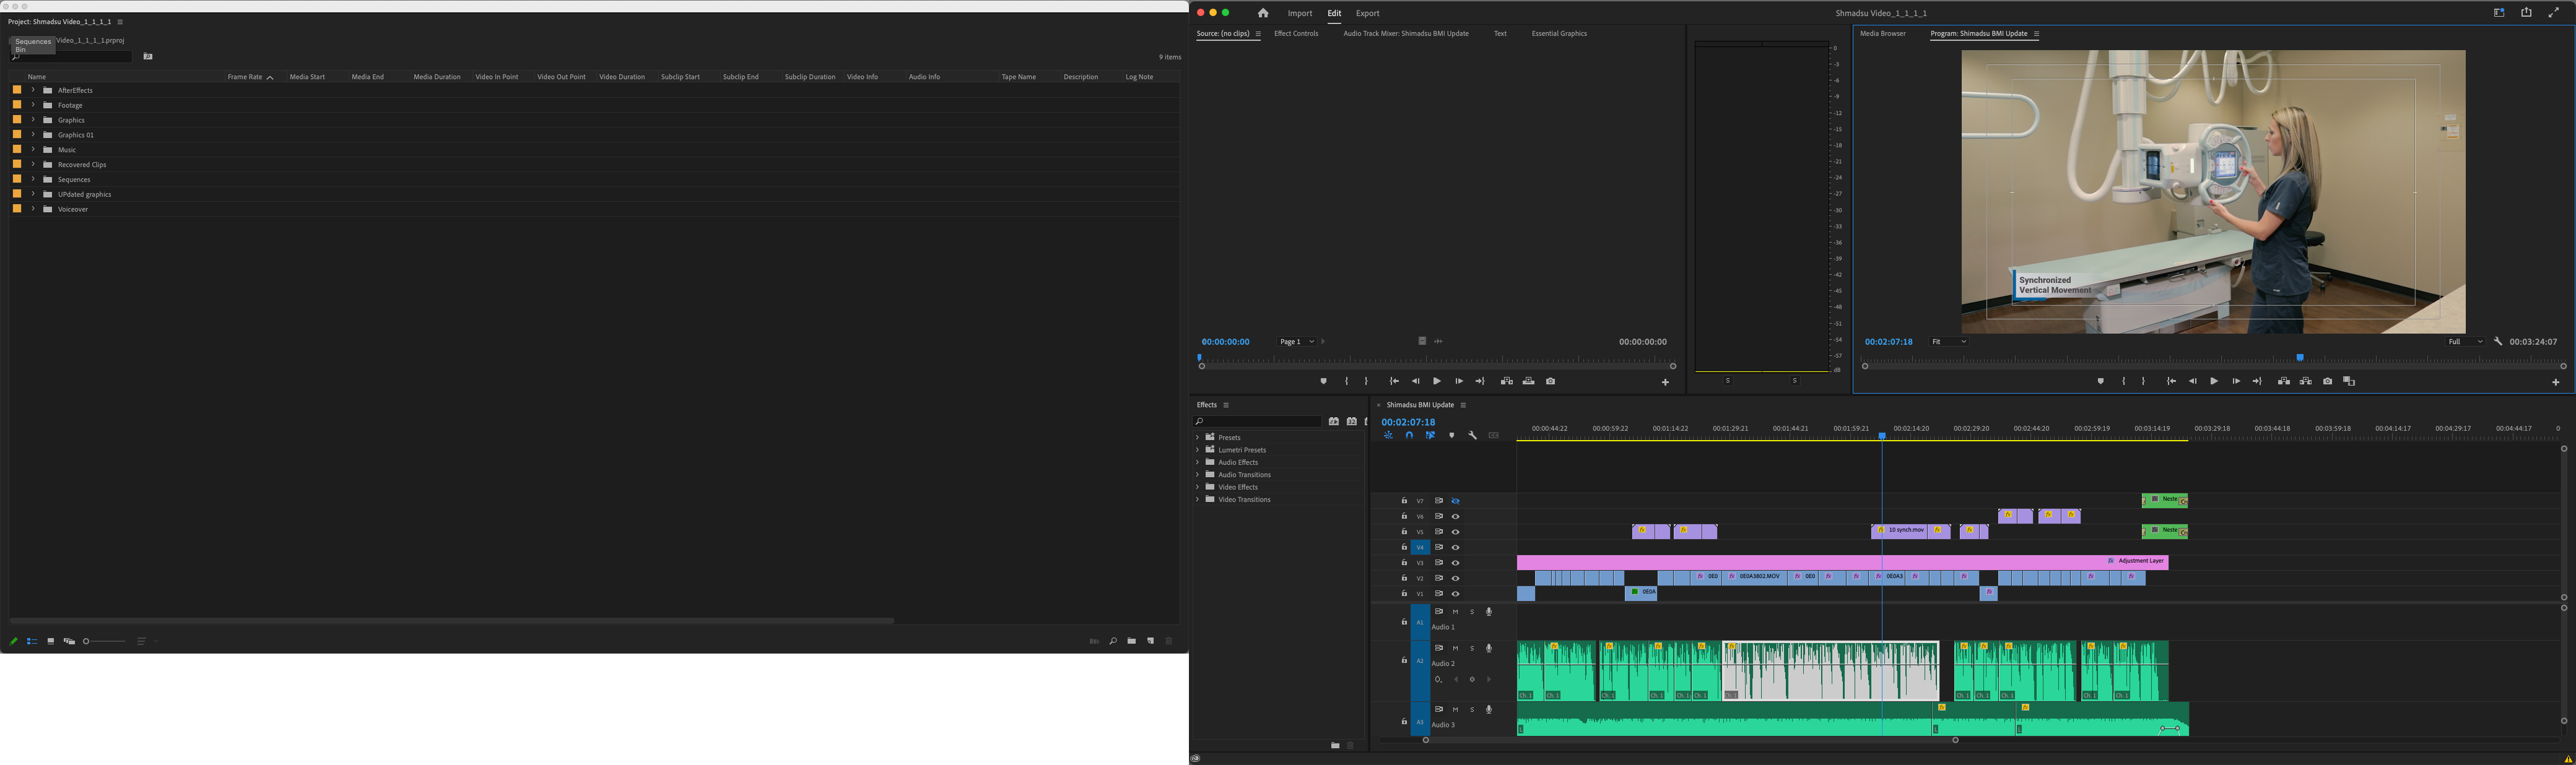Expand the Video Effects folder

(1197, 487)
